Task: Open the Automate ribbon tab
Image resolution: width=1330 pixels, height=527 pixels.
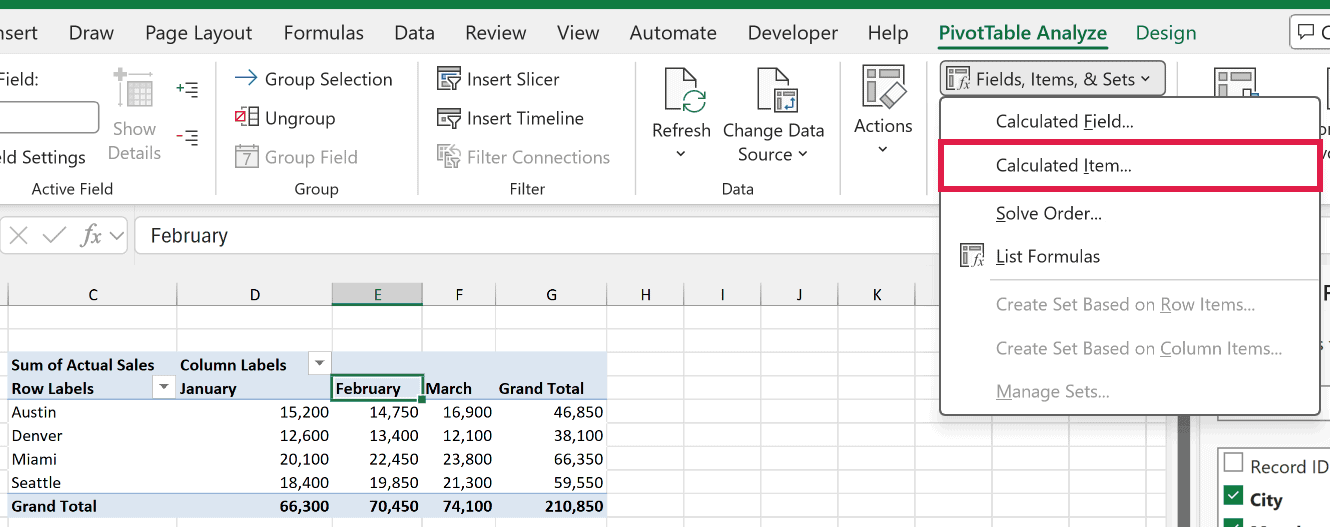Action: 673,33
